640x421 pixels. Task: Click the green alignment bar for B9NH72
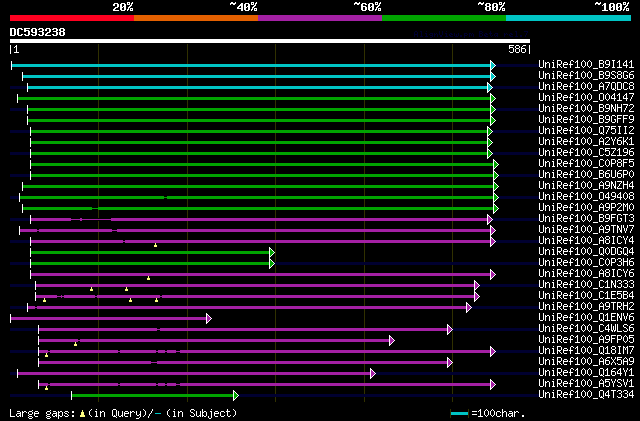259,109
